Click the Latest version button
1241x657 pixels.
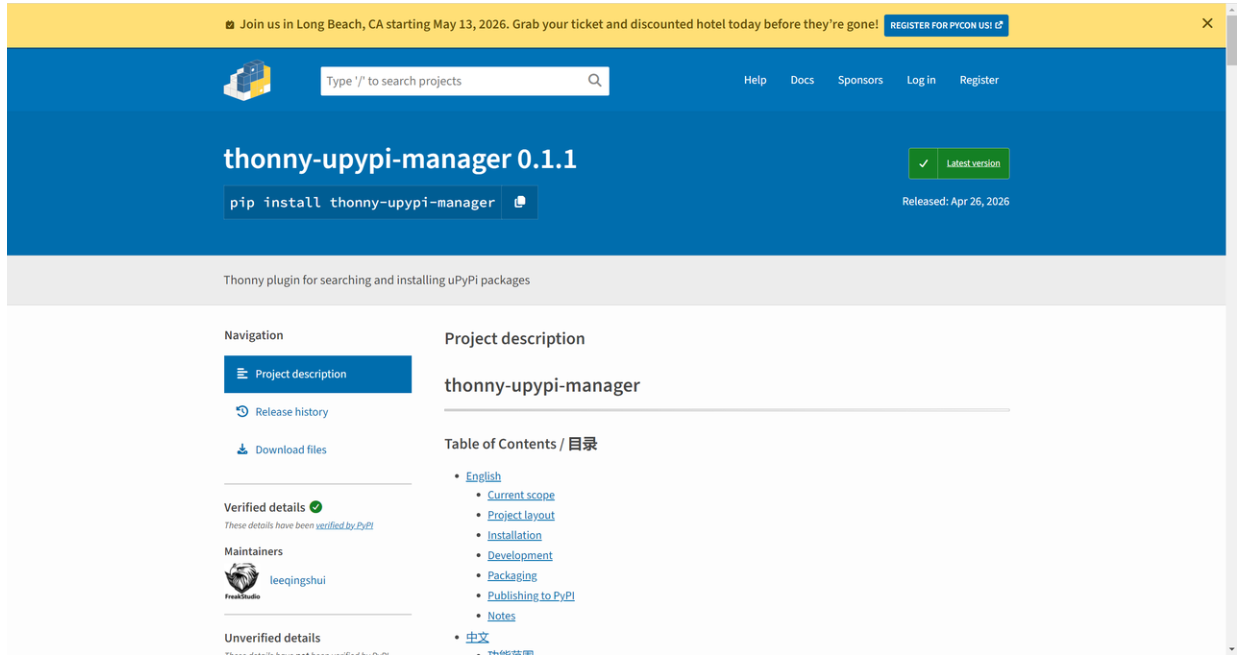pyautogui.click(x=959, y=164)
